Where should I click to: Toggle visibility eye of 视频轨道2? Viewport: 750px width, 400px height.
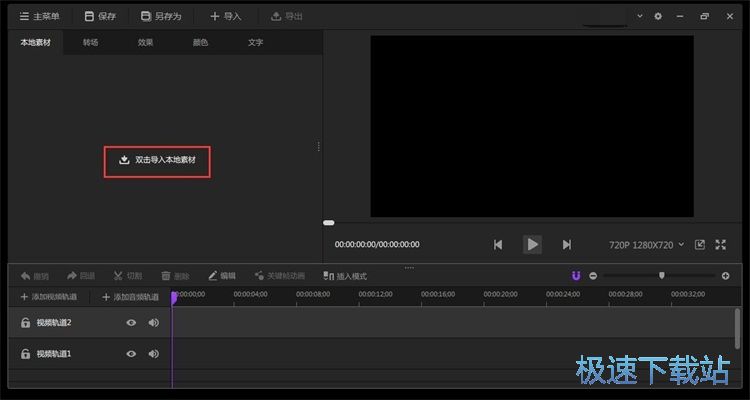coord(131,323)
